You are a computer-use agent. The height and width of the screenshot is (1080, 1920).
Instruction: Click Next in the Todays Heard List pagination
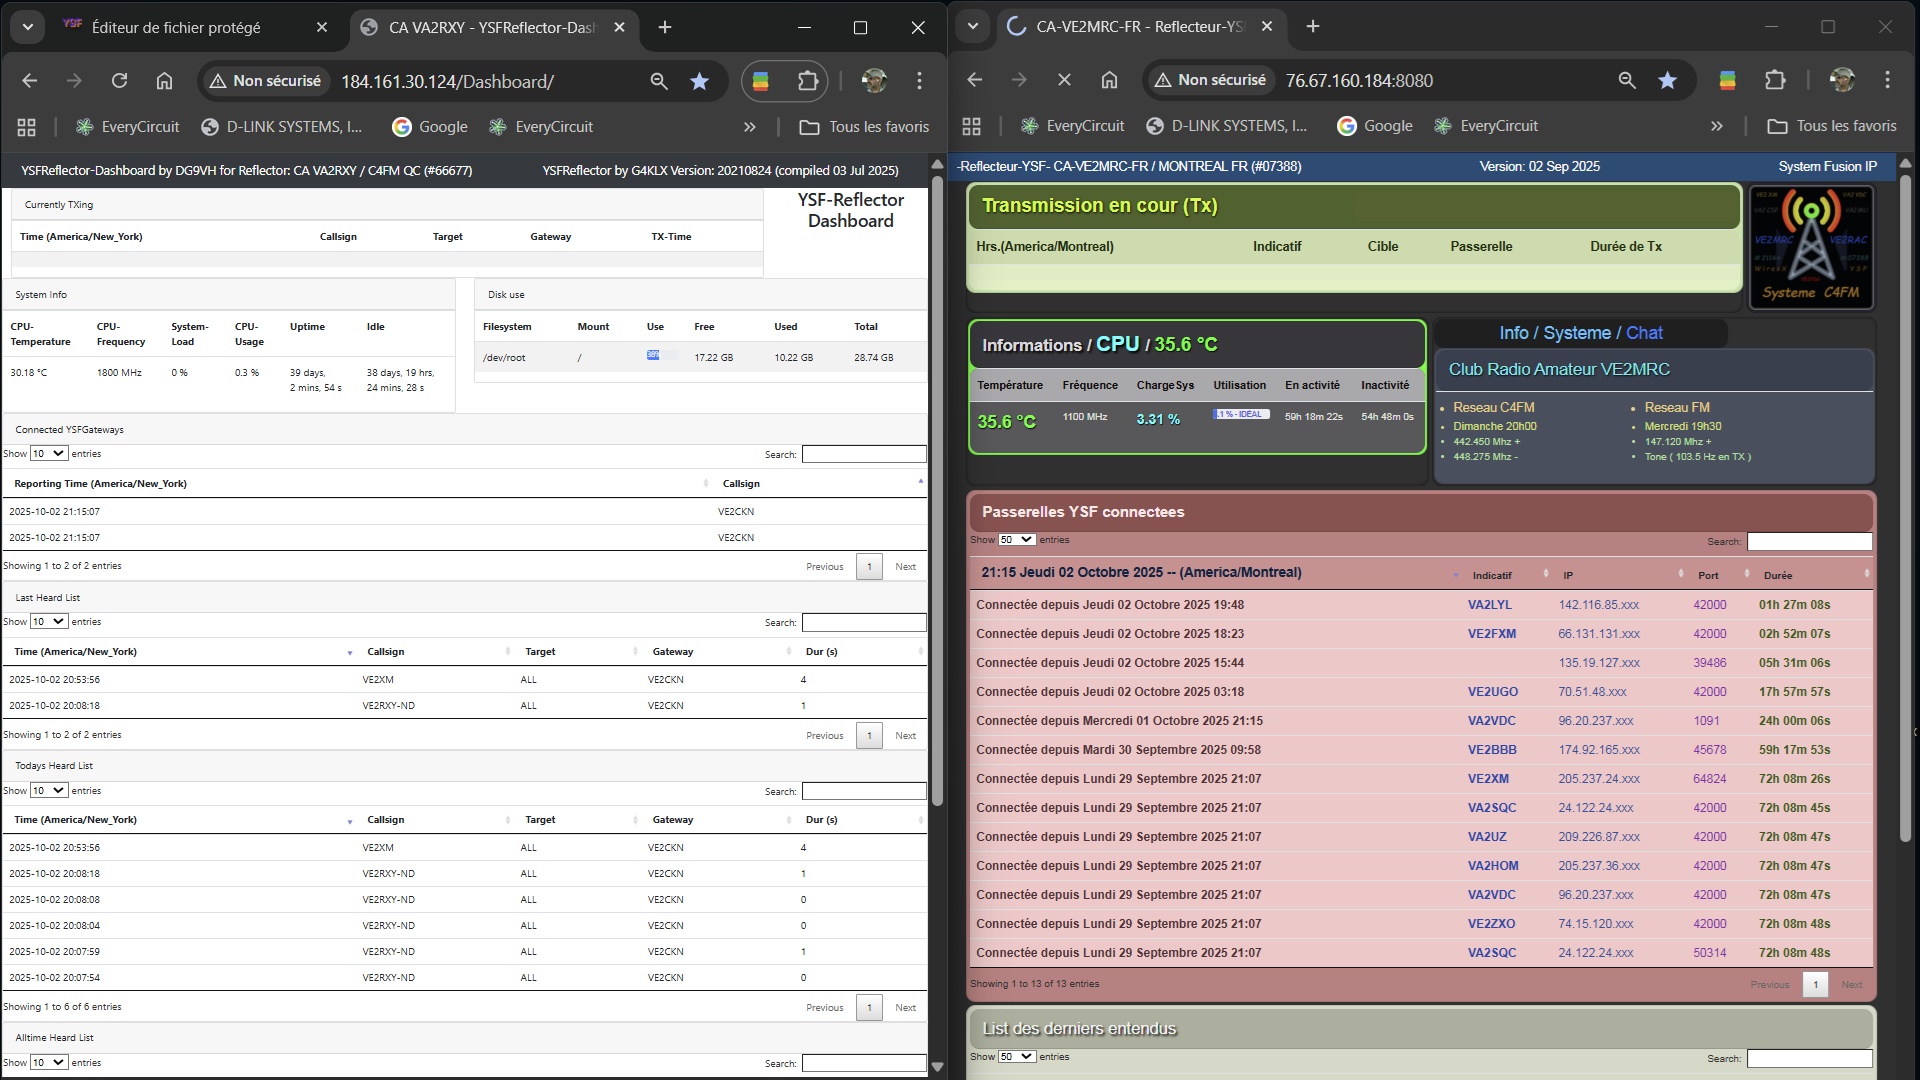point(905,1007)
